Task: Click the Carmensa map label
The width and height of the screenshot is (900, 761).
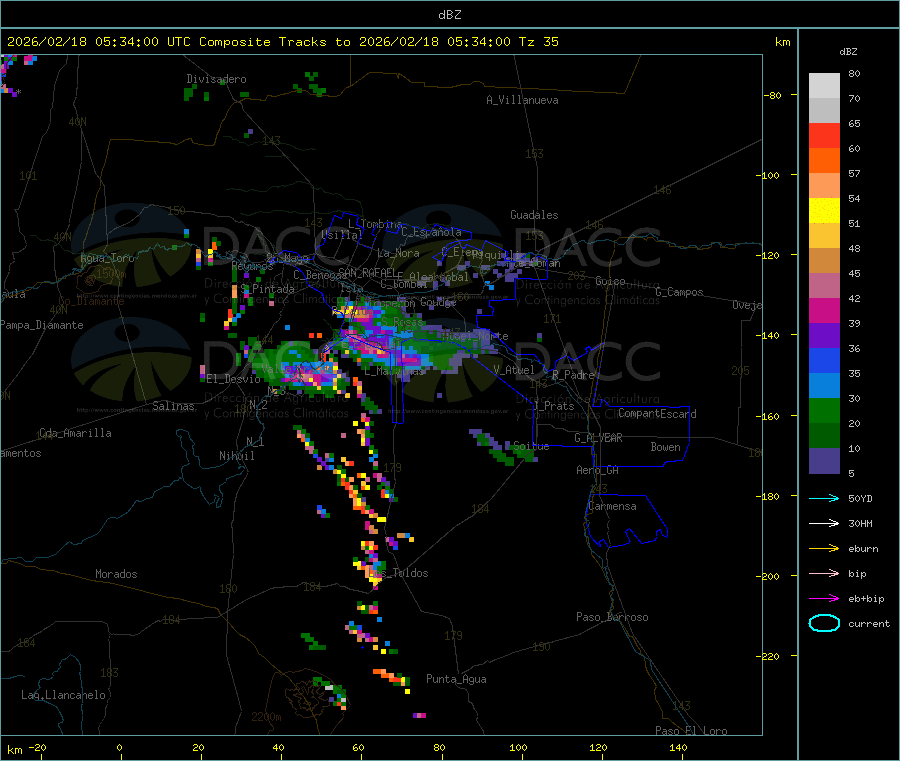Action: [612, 506]
